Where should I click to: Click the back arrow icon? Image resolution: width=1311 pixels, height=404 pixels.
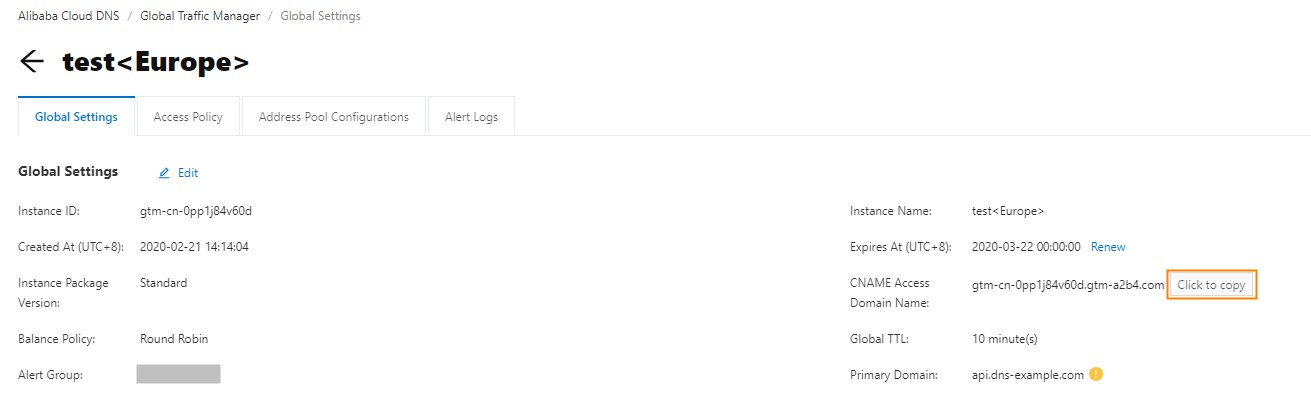coord(32,61)
